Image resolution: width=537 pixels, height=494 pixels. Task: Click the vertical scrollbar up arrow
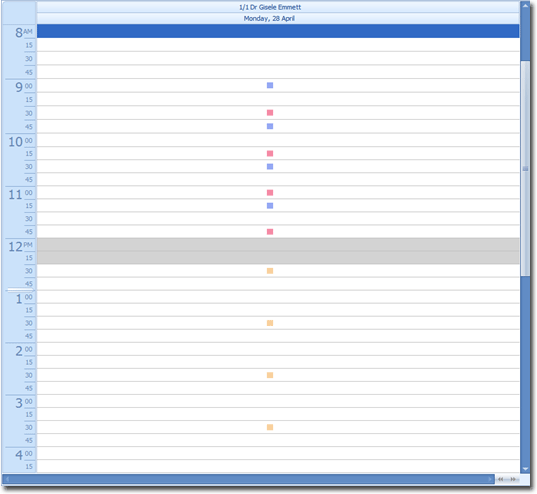(525, 6)
